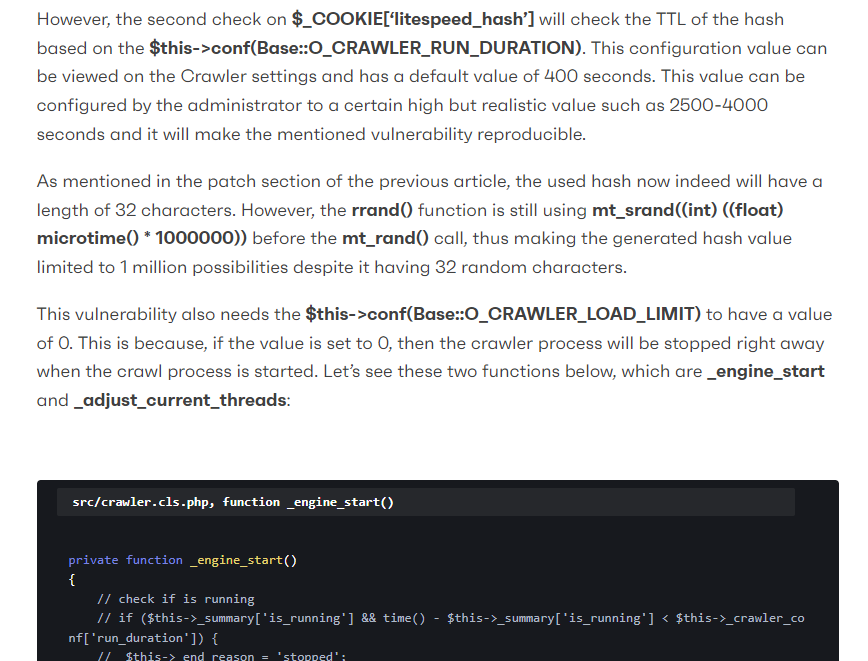Click the text '2500-4000' in first paragraph

tap(719, 105)
